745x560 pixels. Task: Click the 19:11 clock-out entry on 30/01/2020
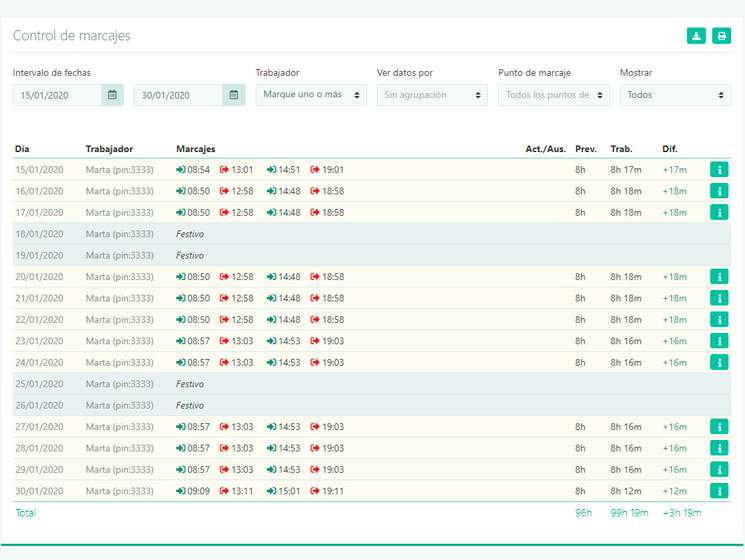point(327,491)
